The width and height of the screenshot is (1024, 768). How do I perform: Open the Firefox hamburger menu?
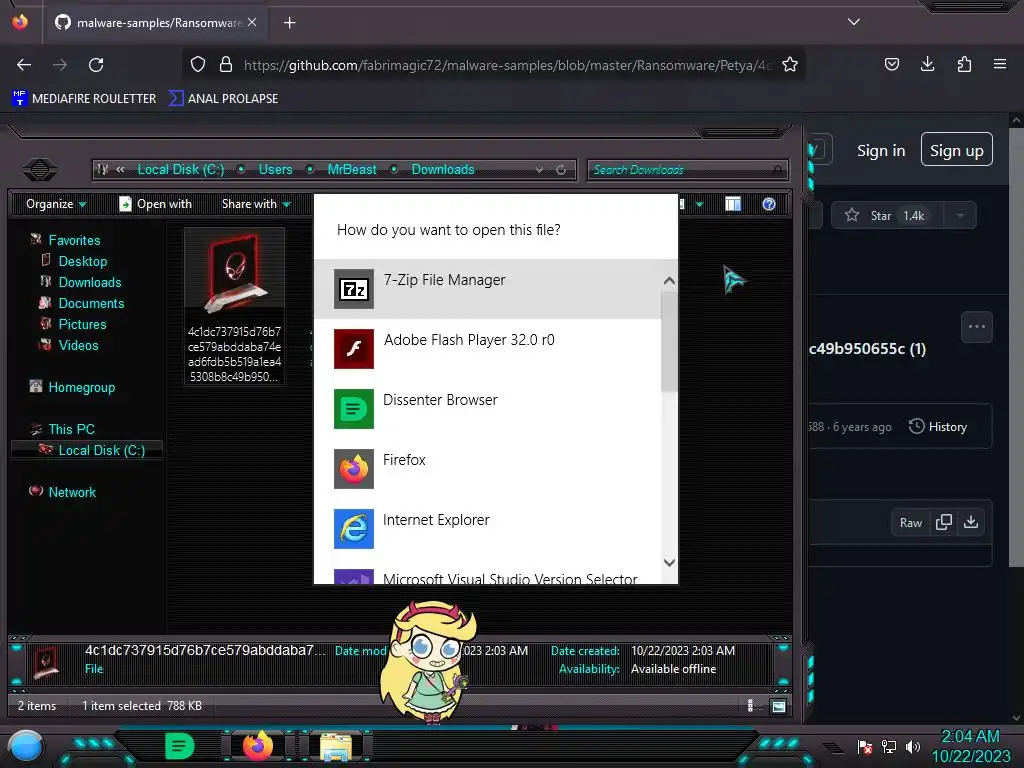tap(1000, 64)
